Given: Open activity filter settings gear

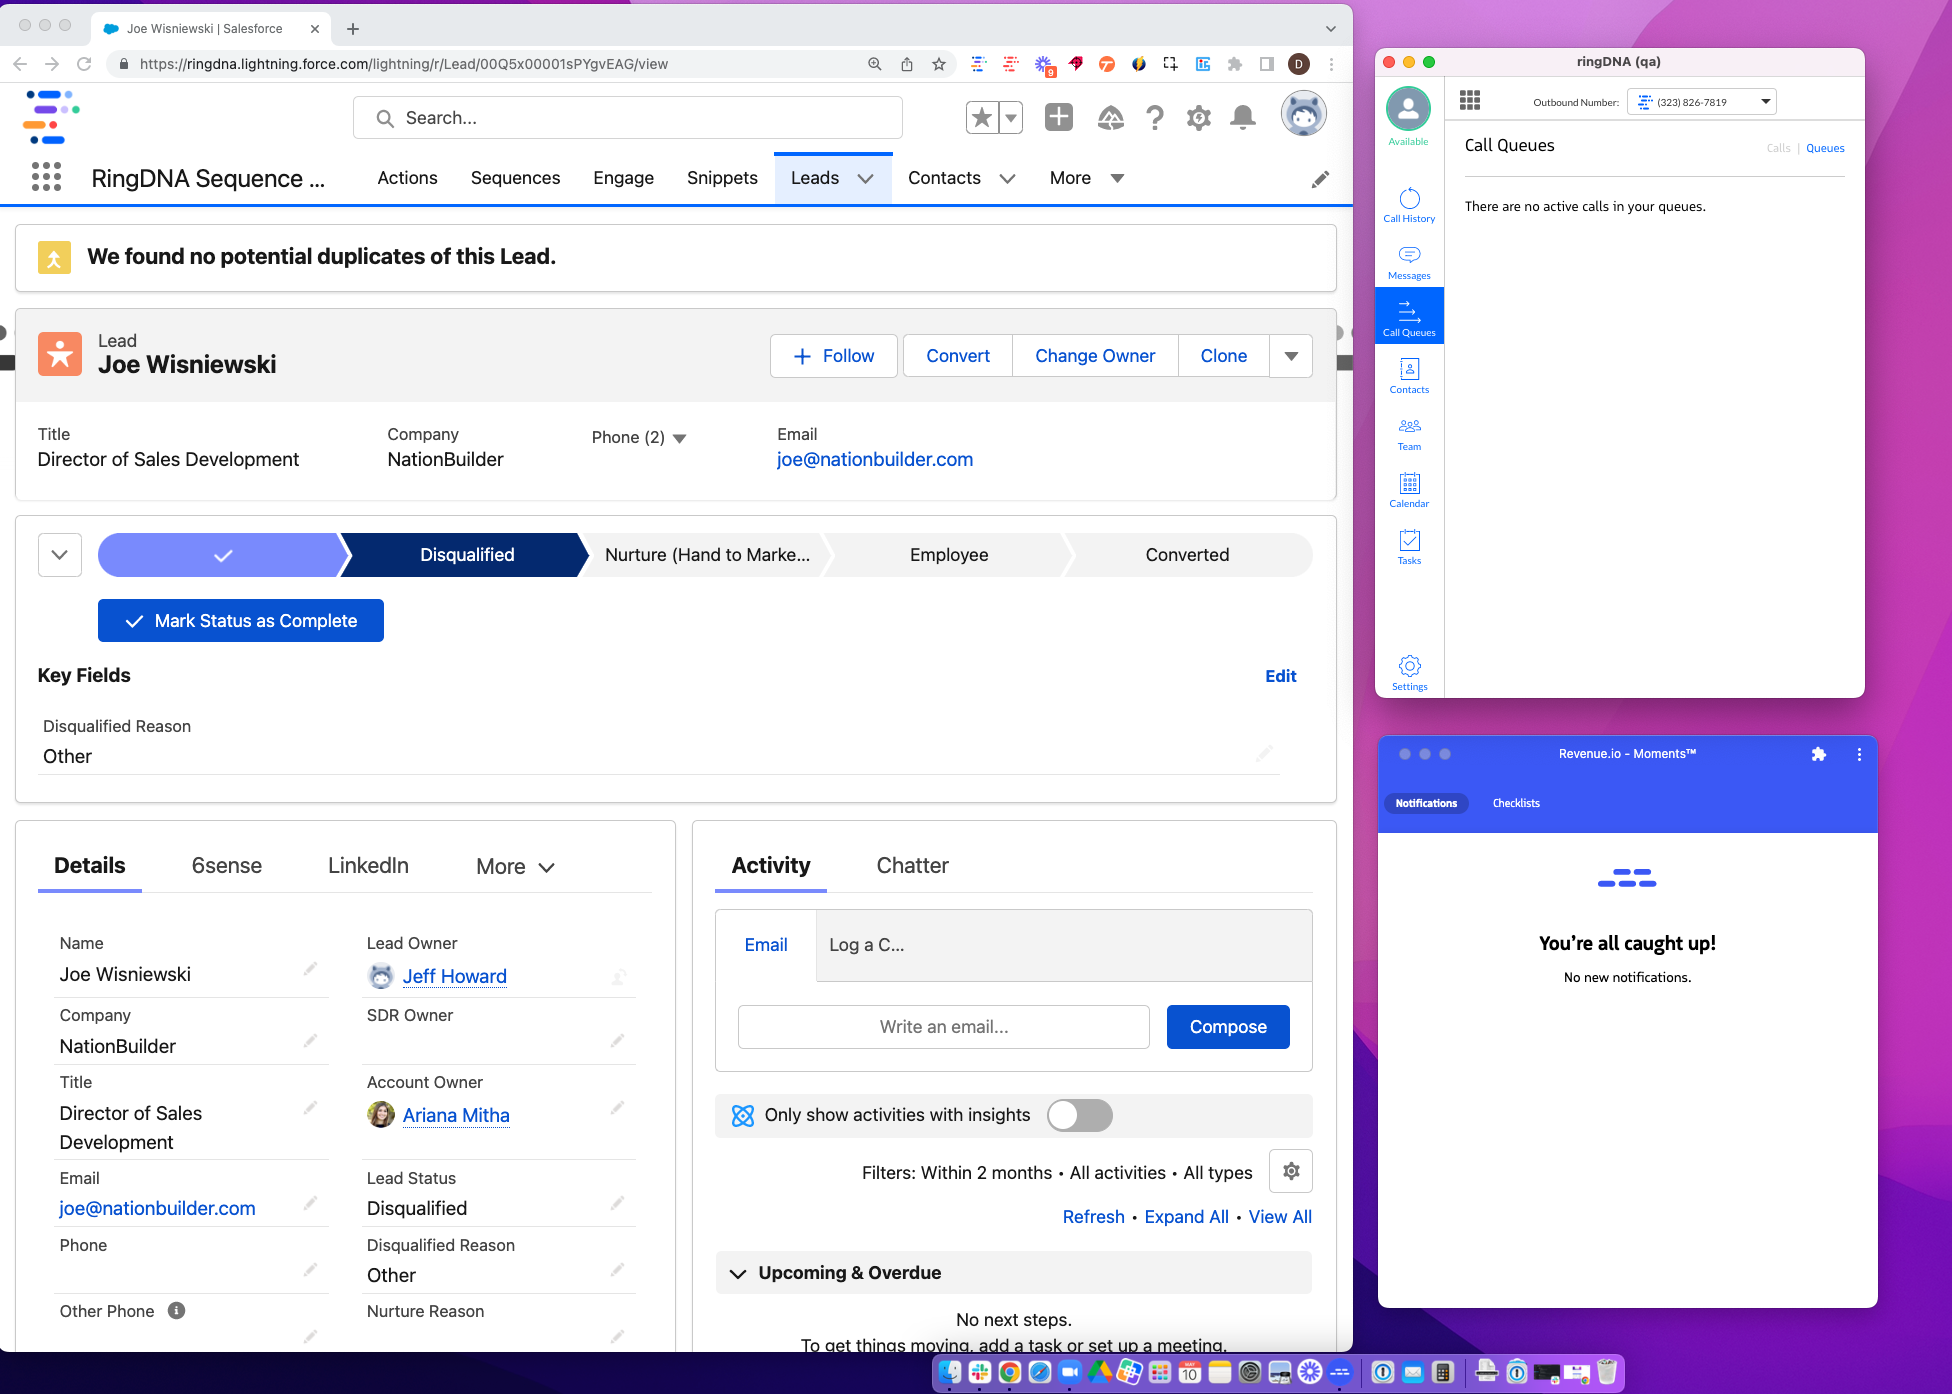Looking at the screenshot, I should tap(1290, 1171).
